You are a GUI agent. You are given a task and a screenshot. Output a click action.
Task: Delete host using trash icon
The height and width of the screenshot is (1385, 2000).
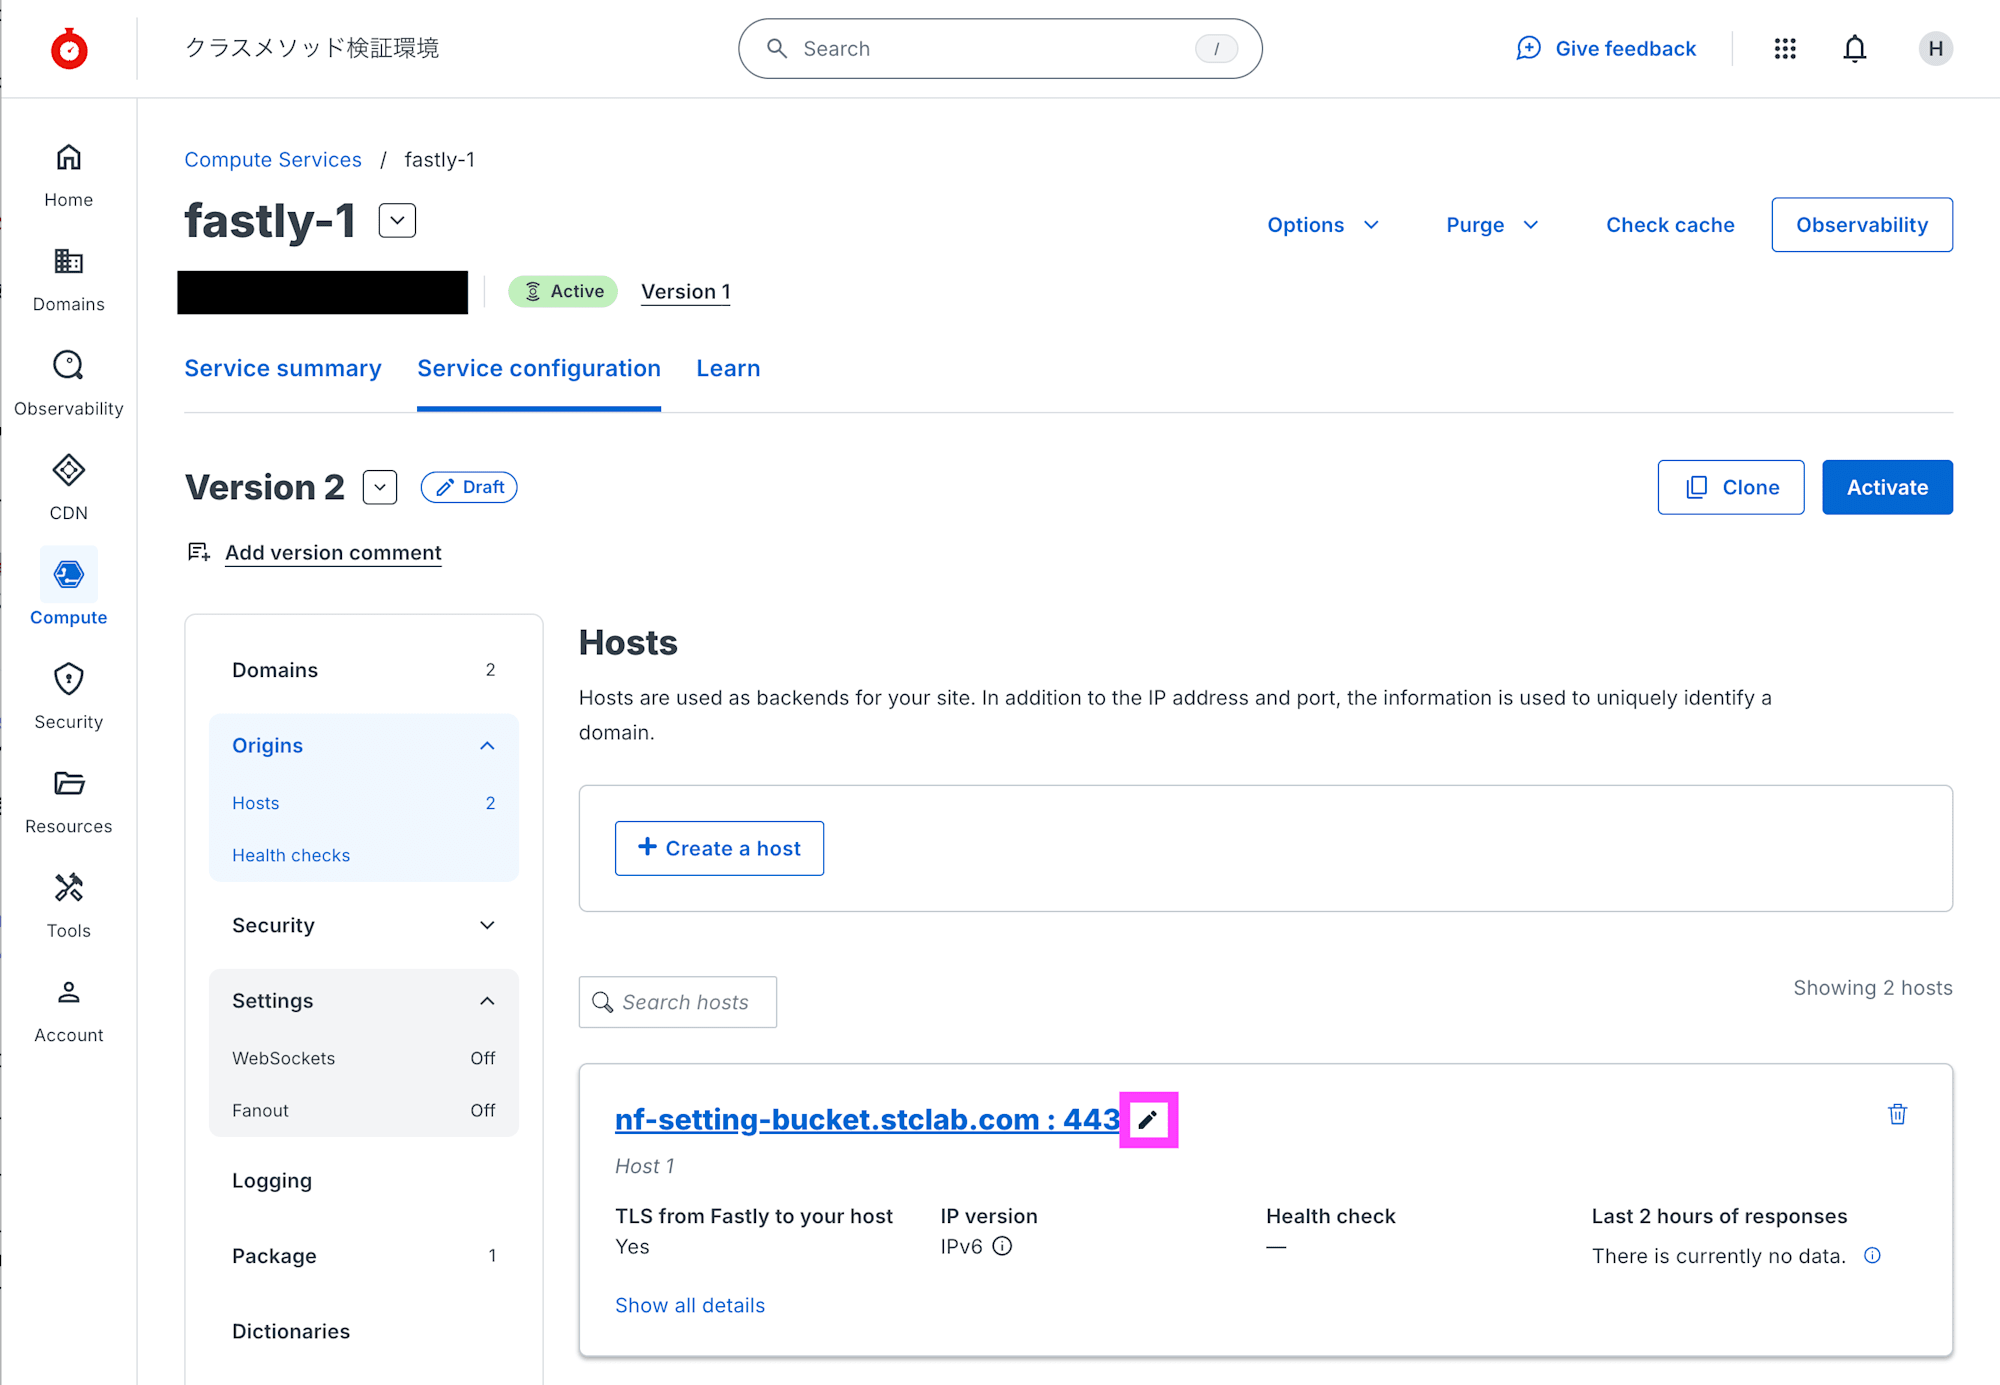pos(1897,1114)
